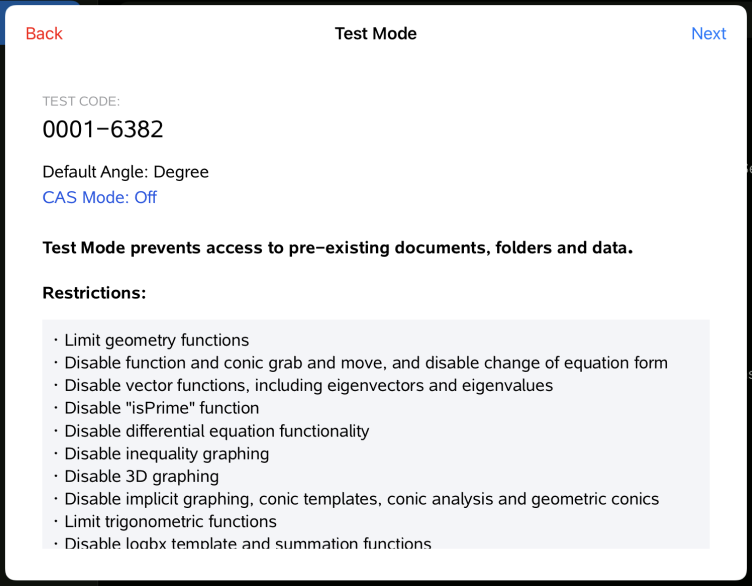Toggle the CAS Mode: Off setting
This screenshot has height=586, width=752.
point(100,197)
